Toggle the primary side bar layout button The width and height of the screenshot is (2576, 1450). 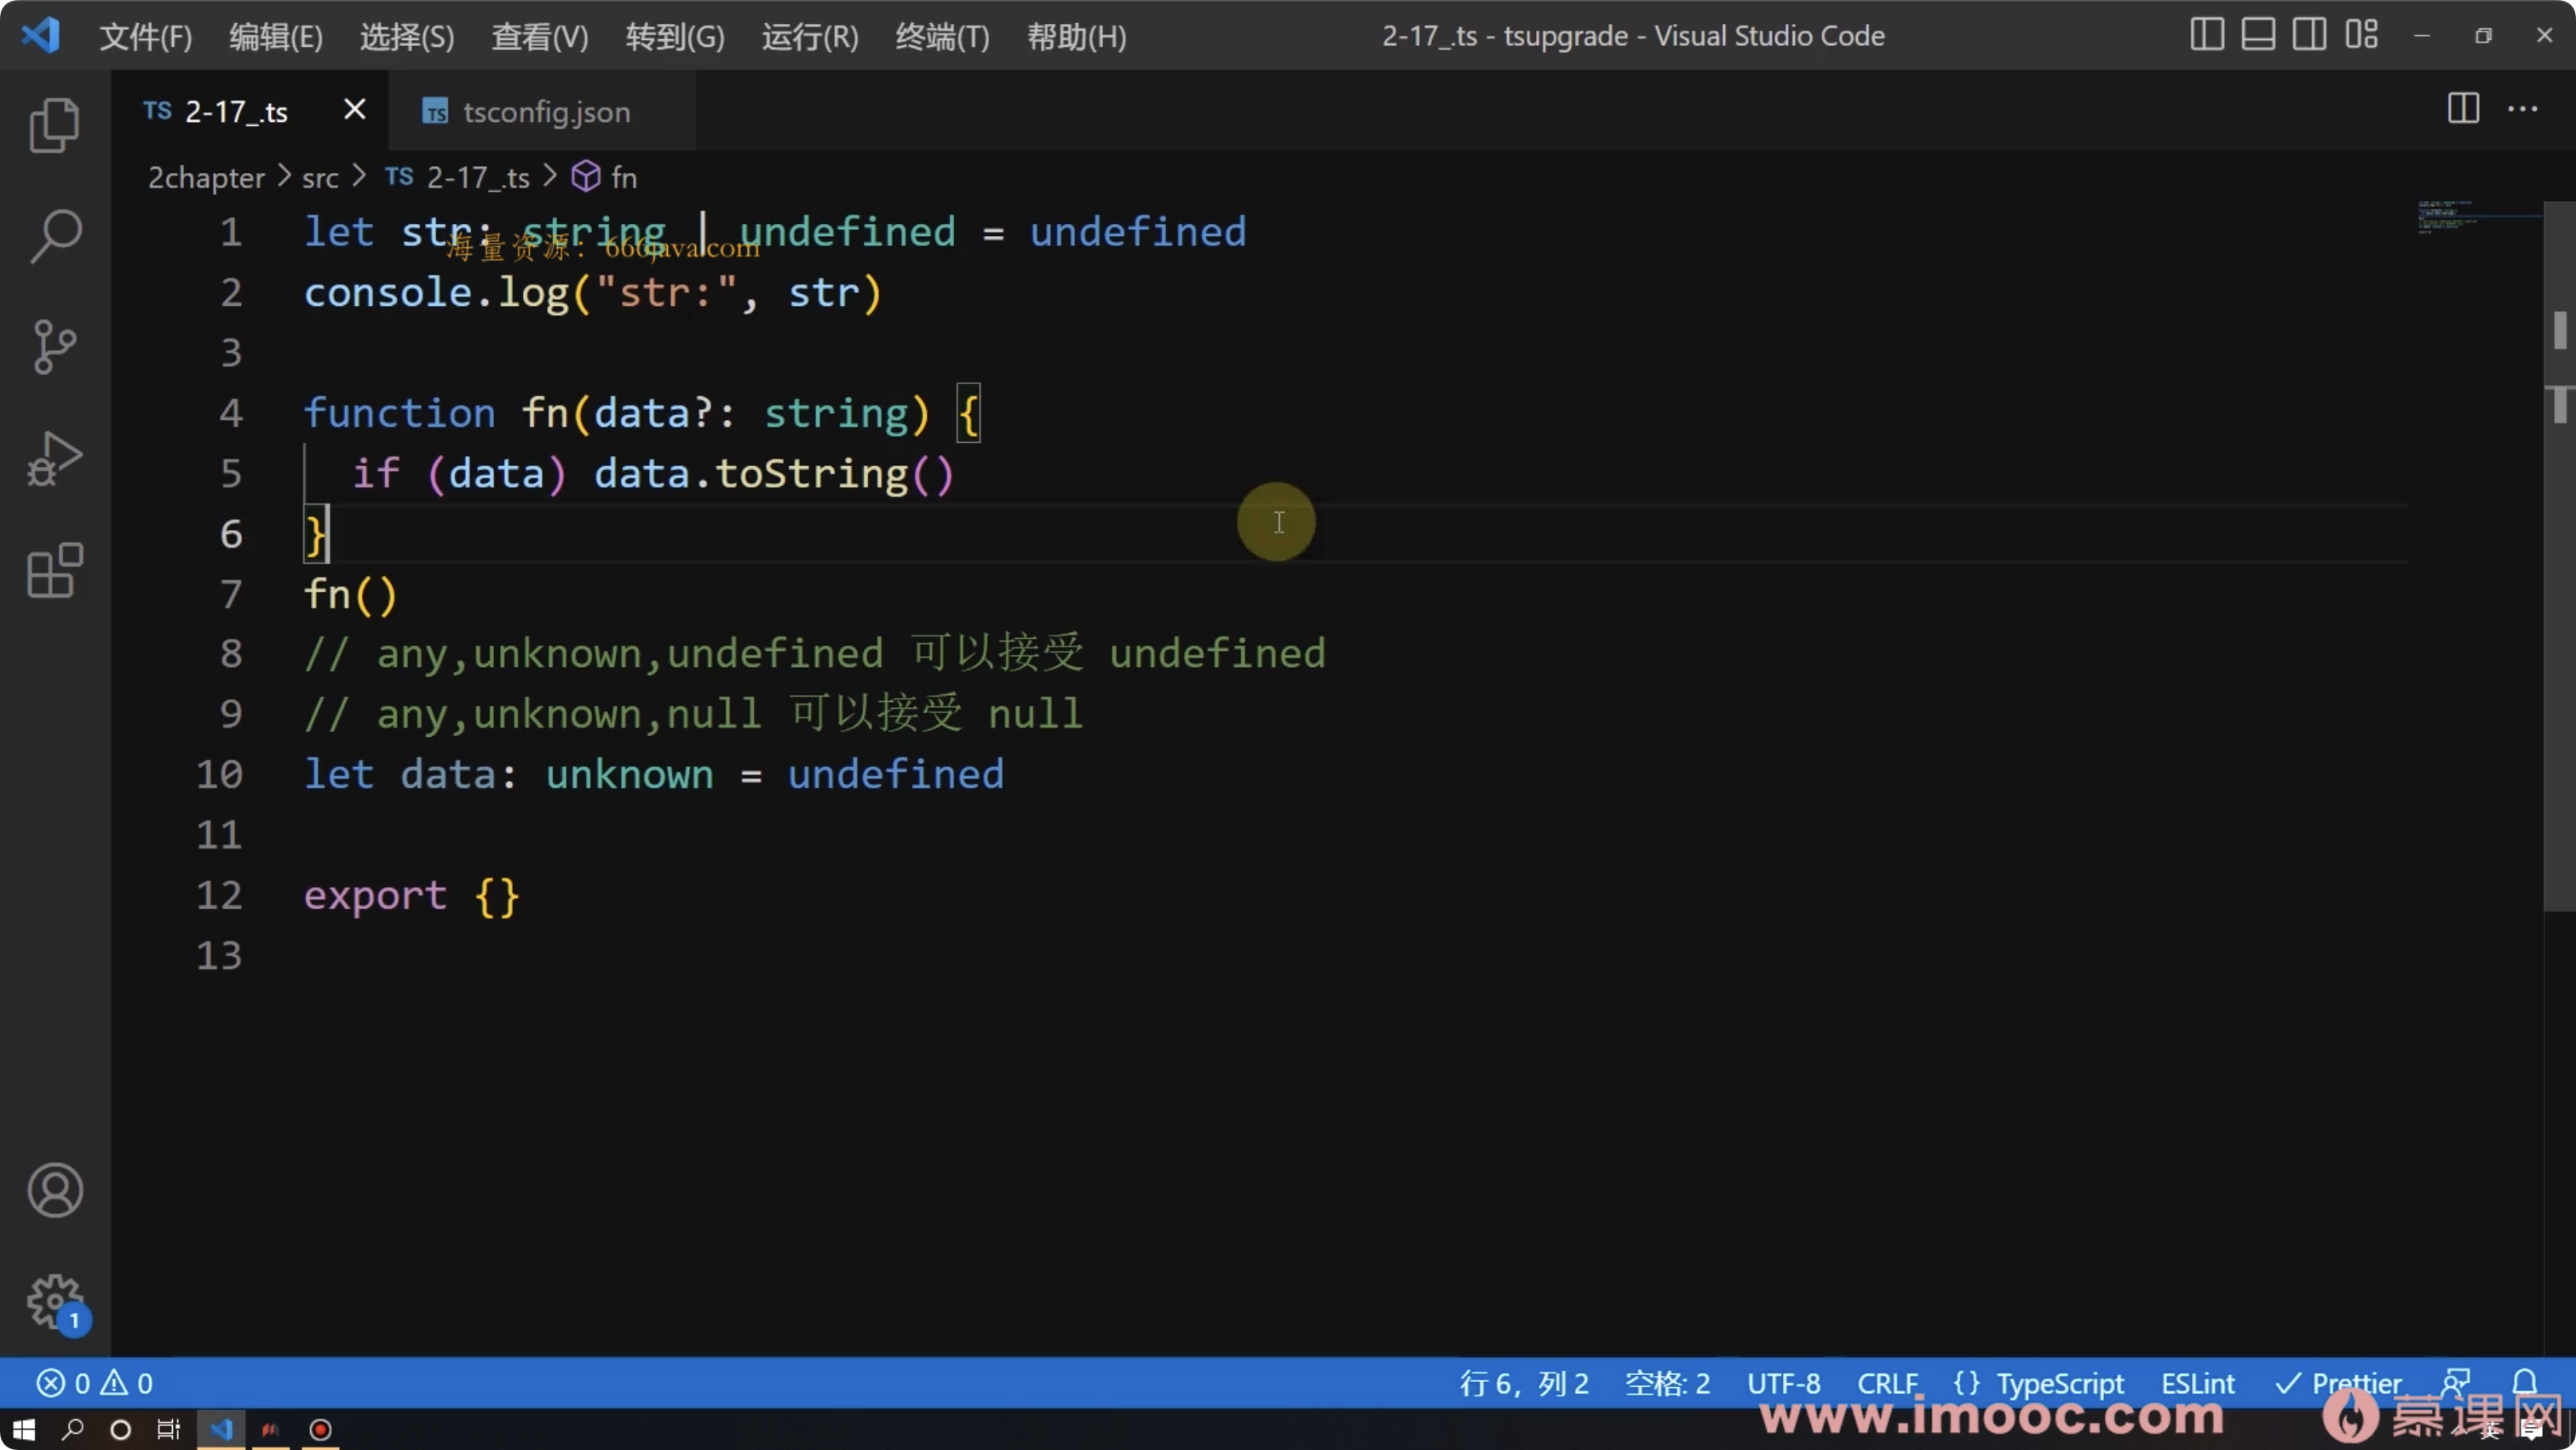point(2207,35)
